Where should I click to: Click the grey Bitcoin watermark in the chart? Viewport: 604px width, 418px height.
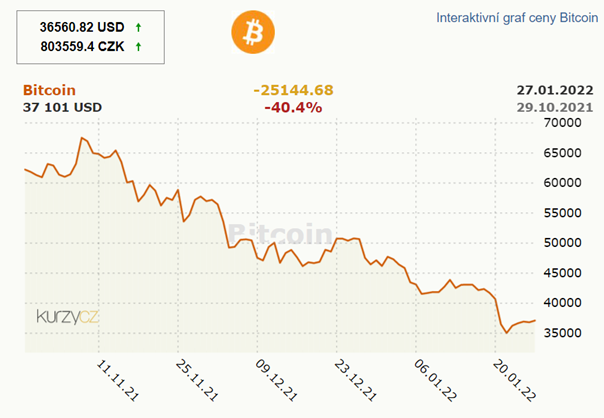point(281,233)
